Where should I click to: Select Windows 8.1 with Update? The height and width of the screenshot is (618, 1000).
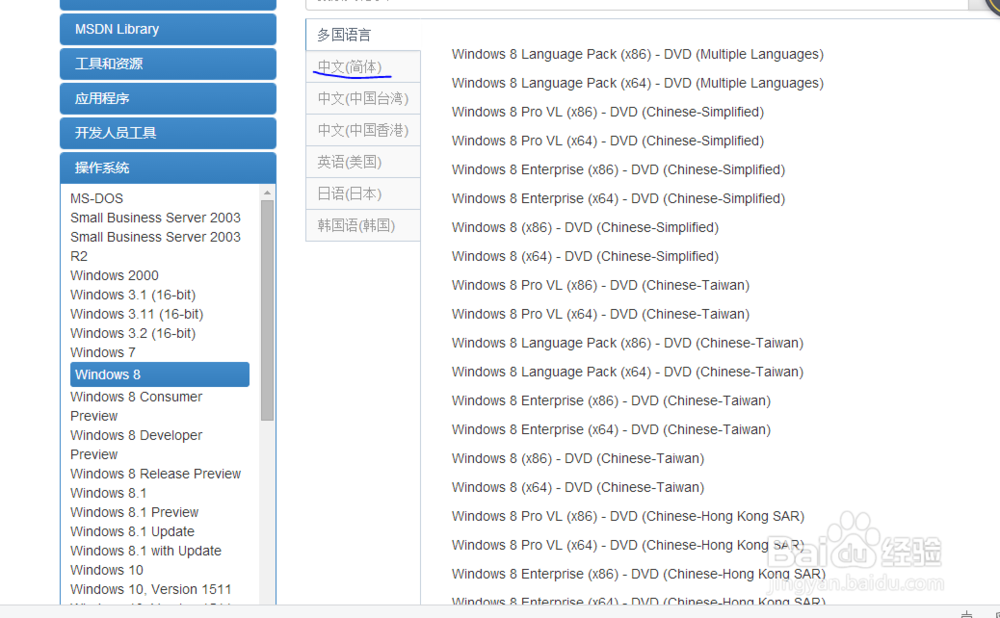click(x=145, y=550)
